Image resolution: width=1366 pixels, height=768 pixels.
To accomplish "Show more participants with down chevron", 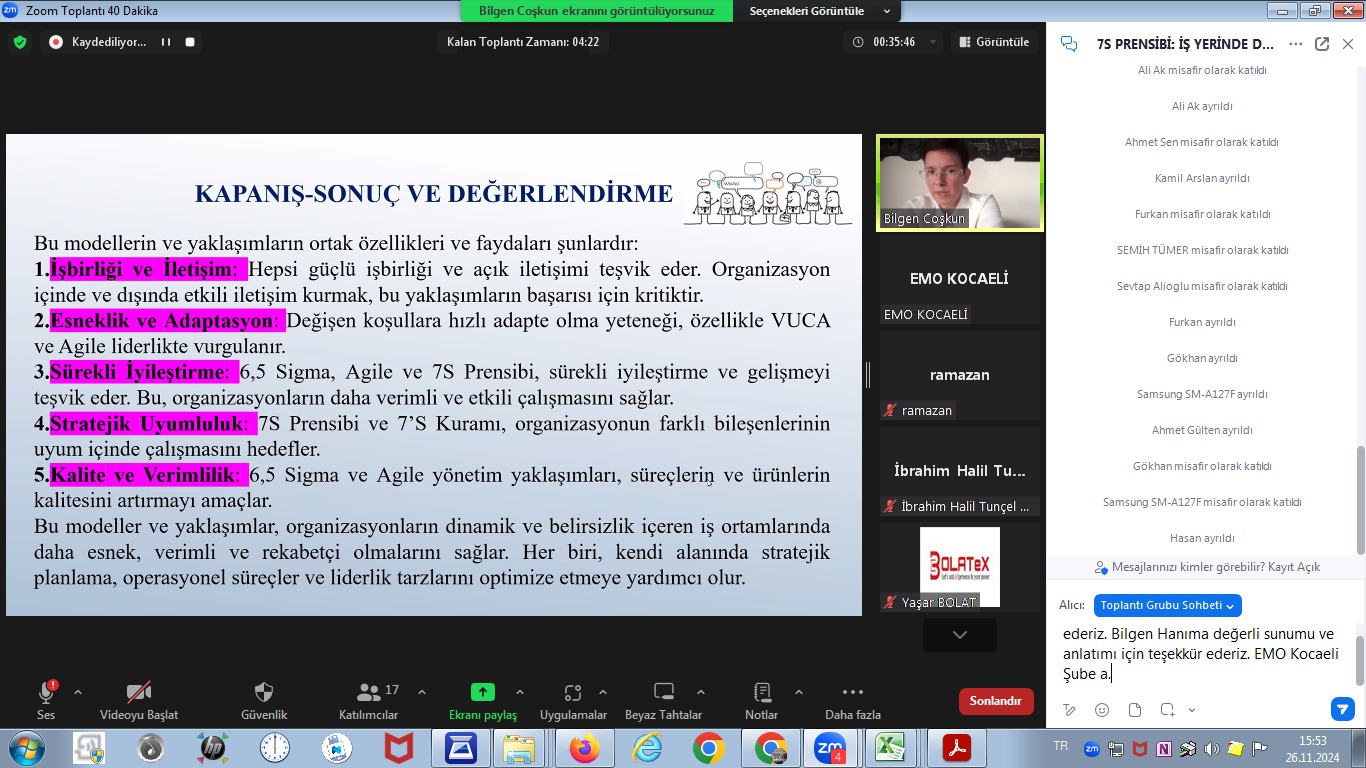I will point(960,635).
